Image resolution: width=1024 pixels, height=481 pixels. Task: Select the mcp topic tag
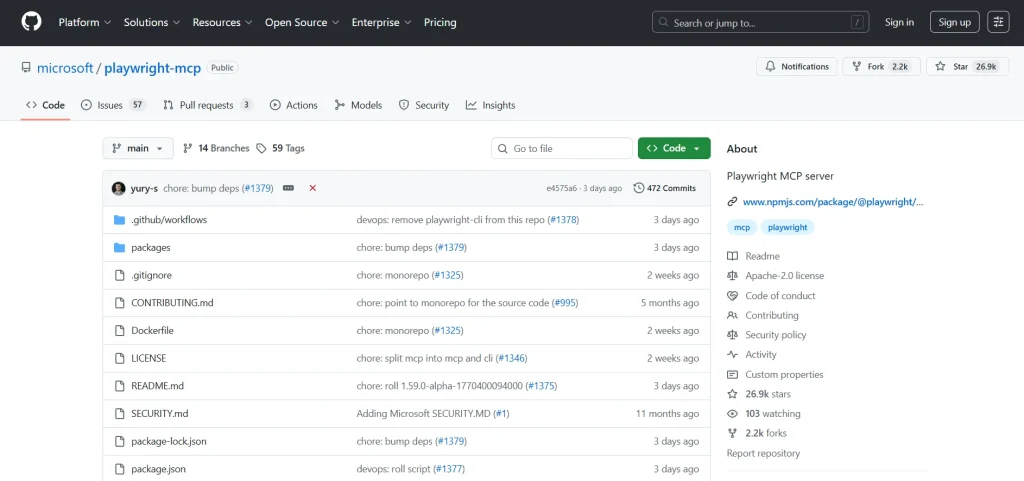click(742, 228)
